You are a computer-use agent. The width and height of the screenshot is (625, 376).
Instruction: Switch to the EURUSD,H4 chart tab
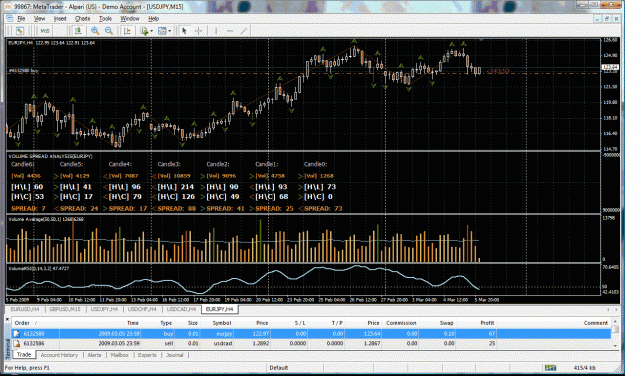click(x=25, y=309)
